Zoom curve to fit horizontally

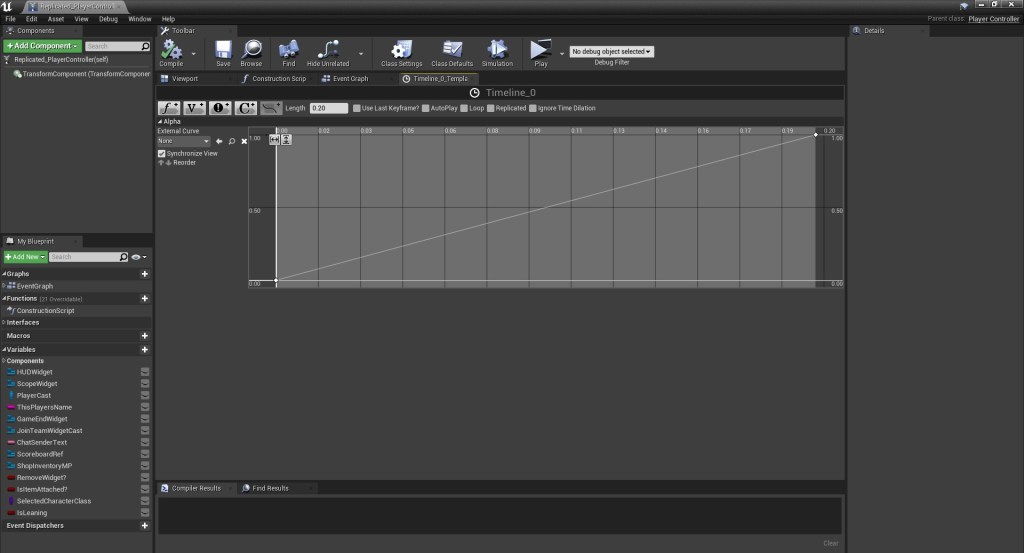pos(275,140)
